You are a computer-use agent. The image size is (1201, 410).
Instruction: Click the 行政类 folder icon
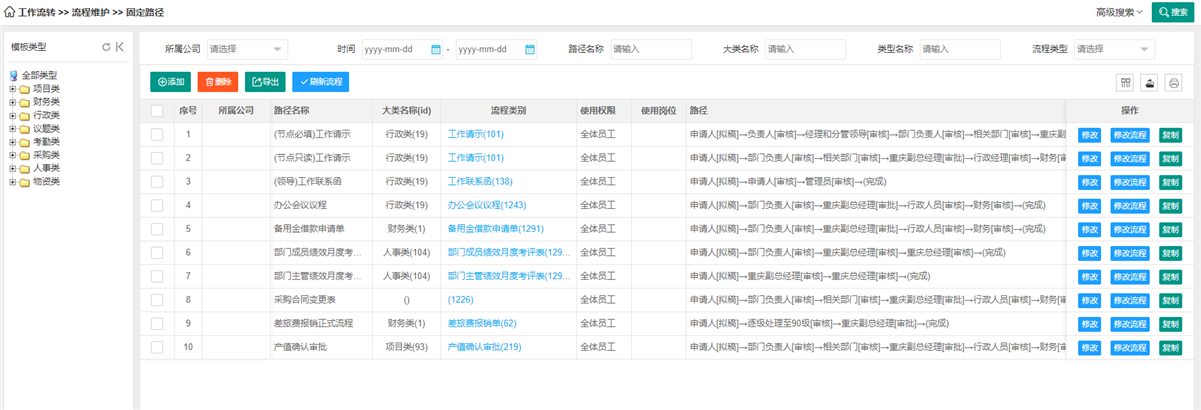[x=24, y=115]
